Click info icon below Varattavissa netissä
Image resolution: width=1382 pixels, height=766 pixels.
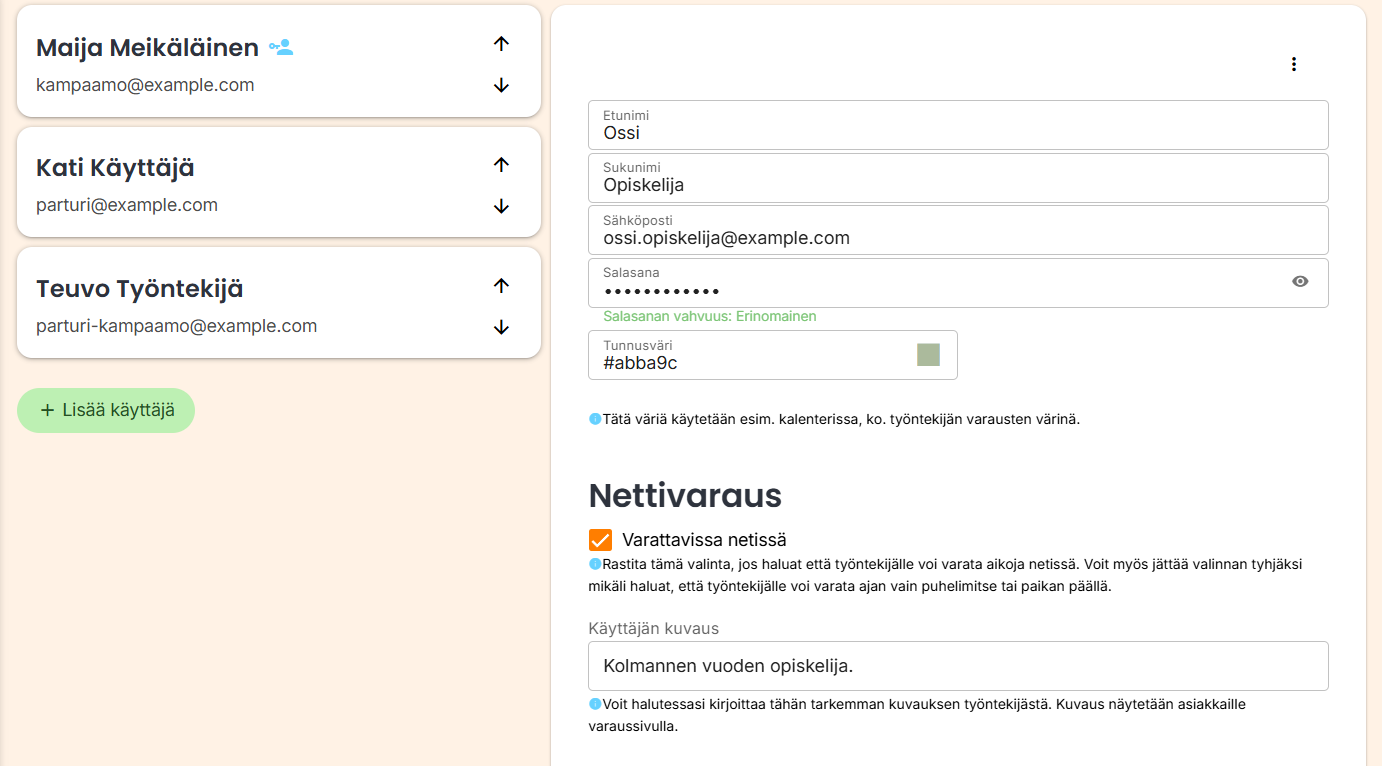(595, 564)
